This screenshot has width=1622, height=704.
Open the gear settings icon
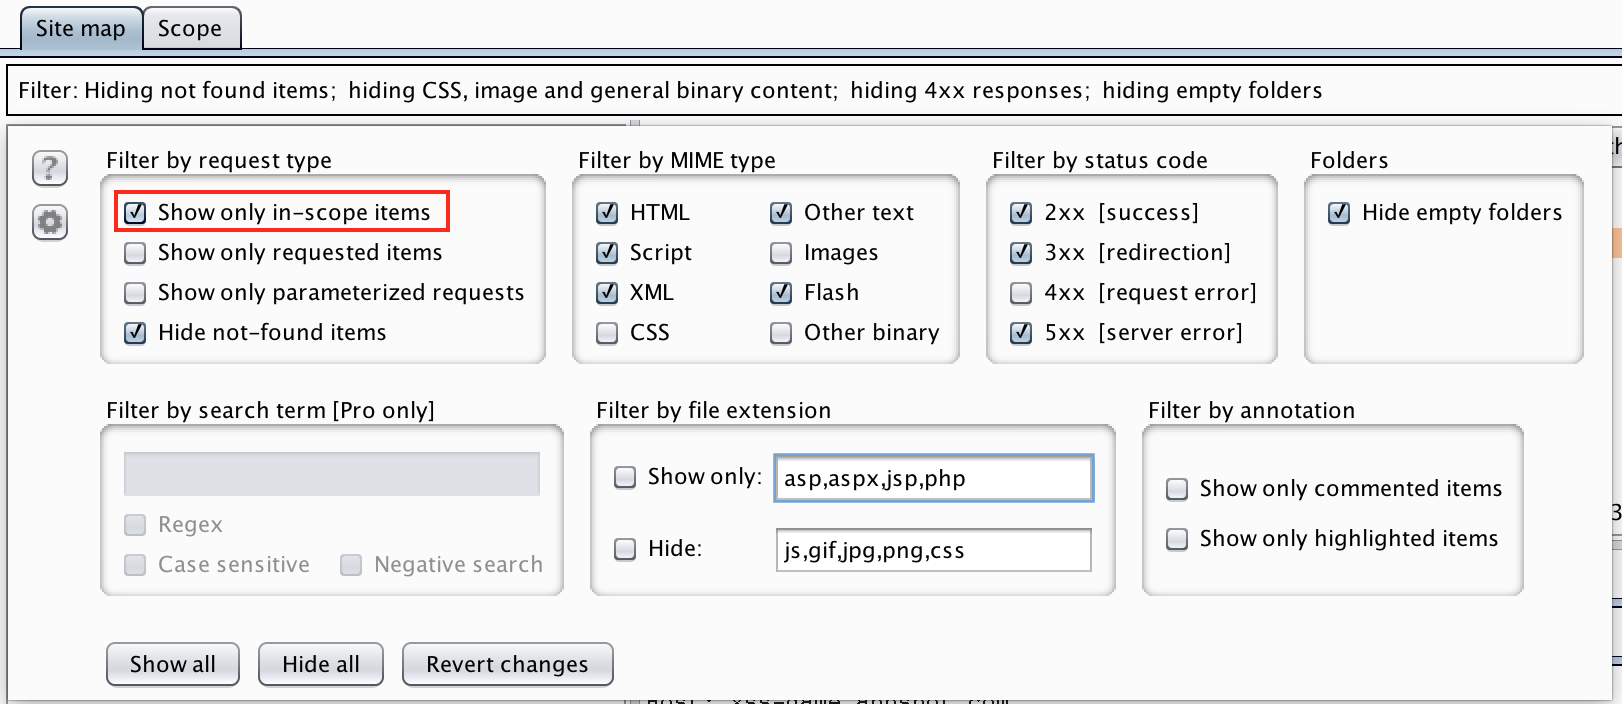pos(50,222)
